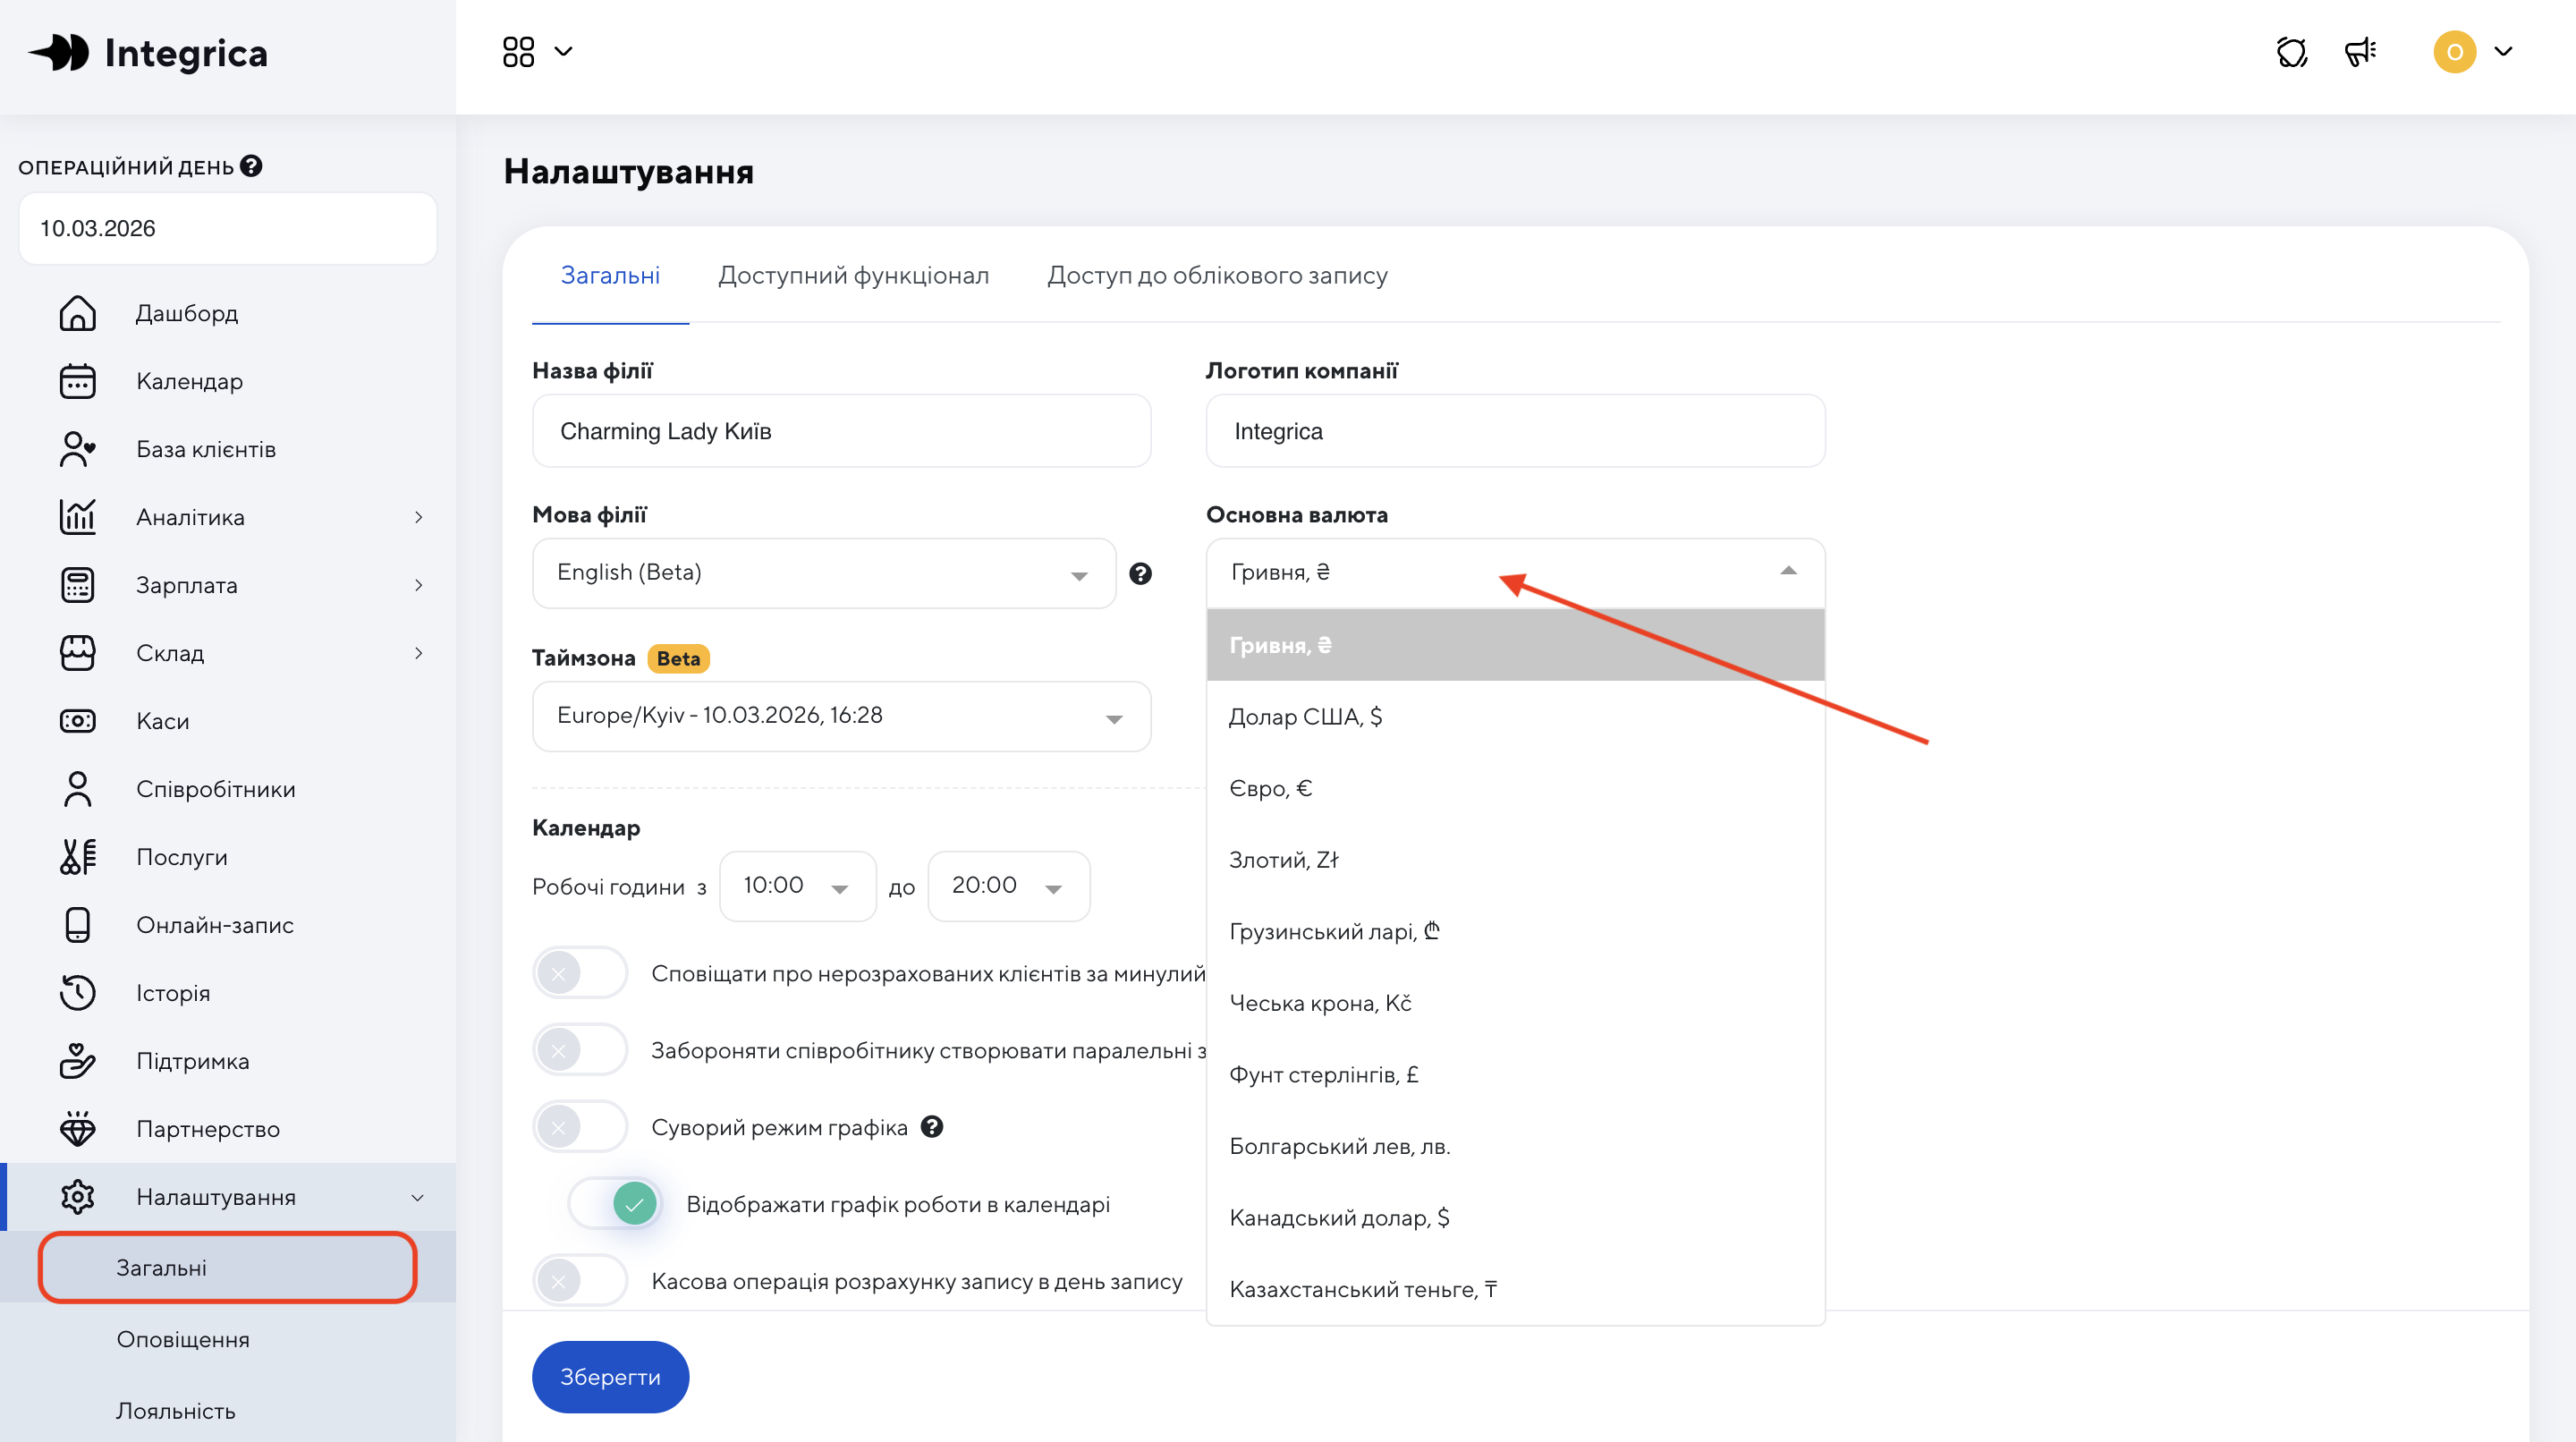This screenshot has height=1442, width=2576.
Task: Open the Services scissors-and-comb icon
Action: 77,857
